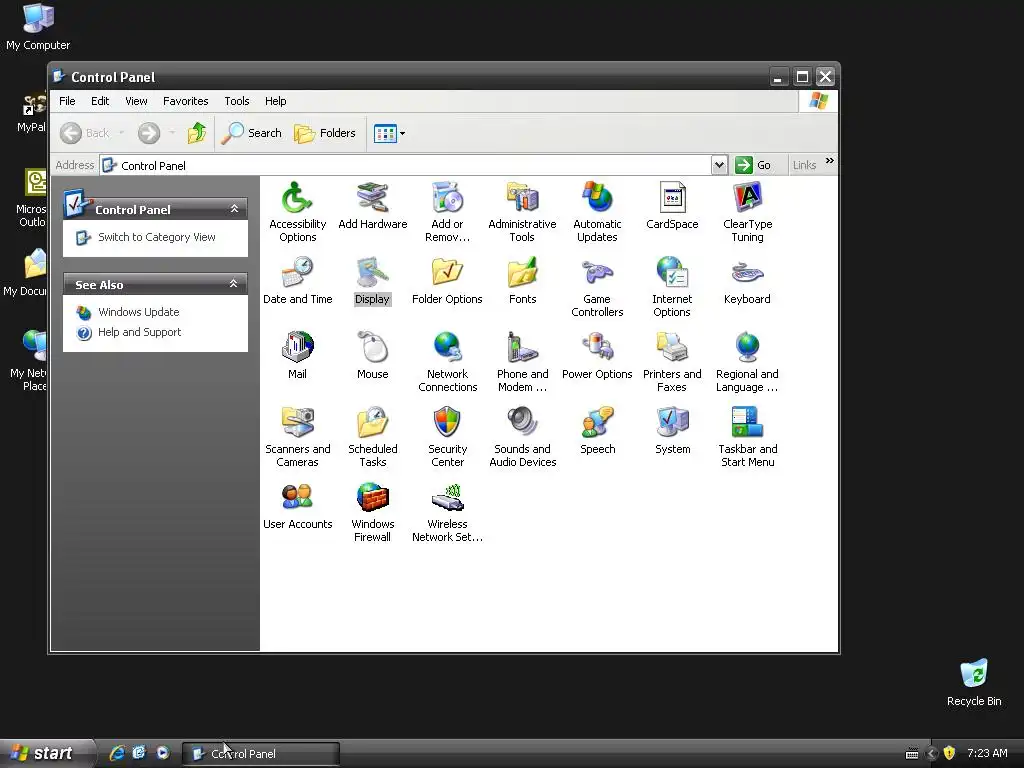Viewport: 1024px width, 768px height.
Task: Click Control Panel taskbar button
Action: (261, 754)
